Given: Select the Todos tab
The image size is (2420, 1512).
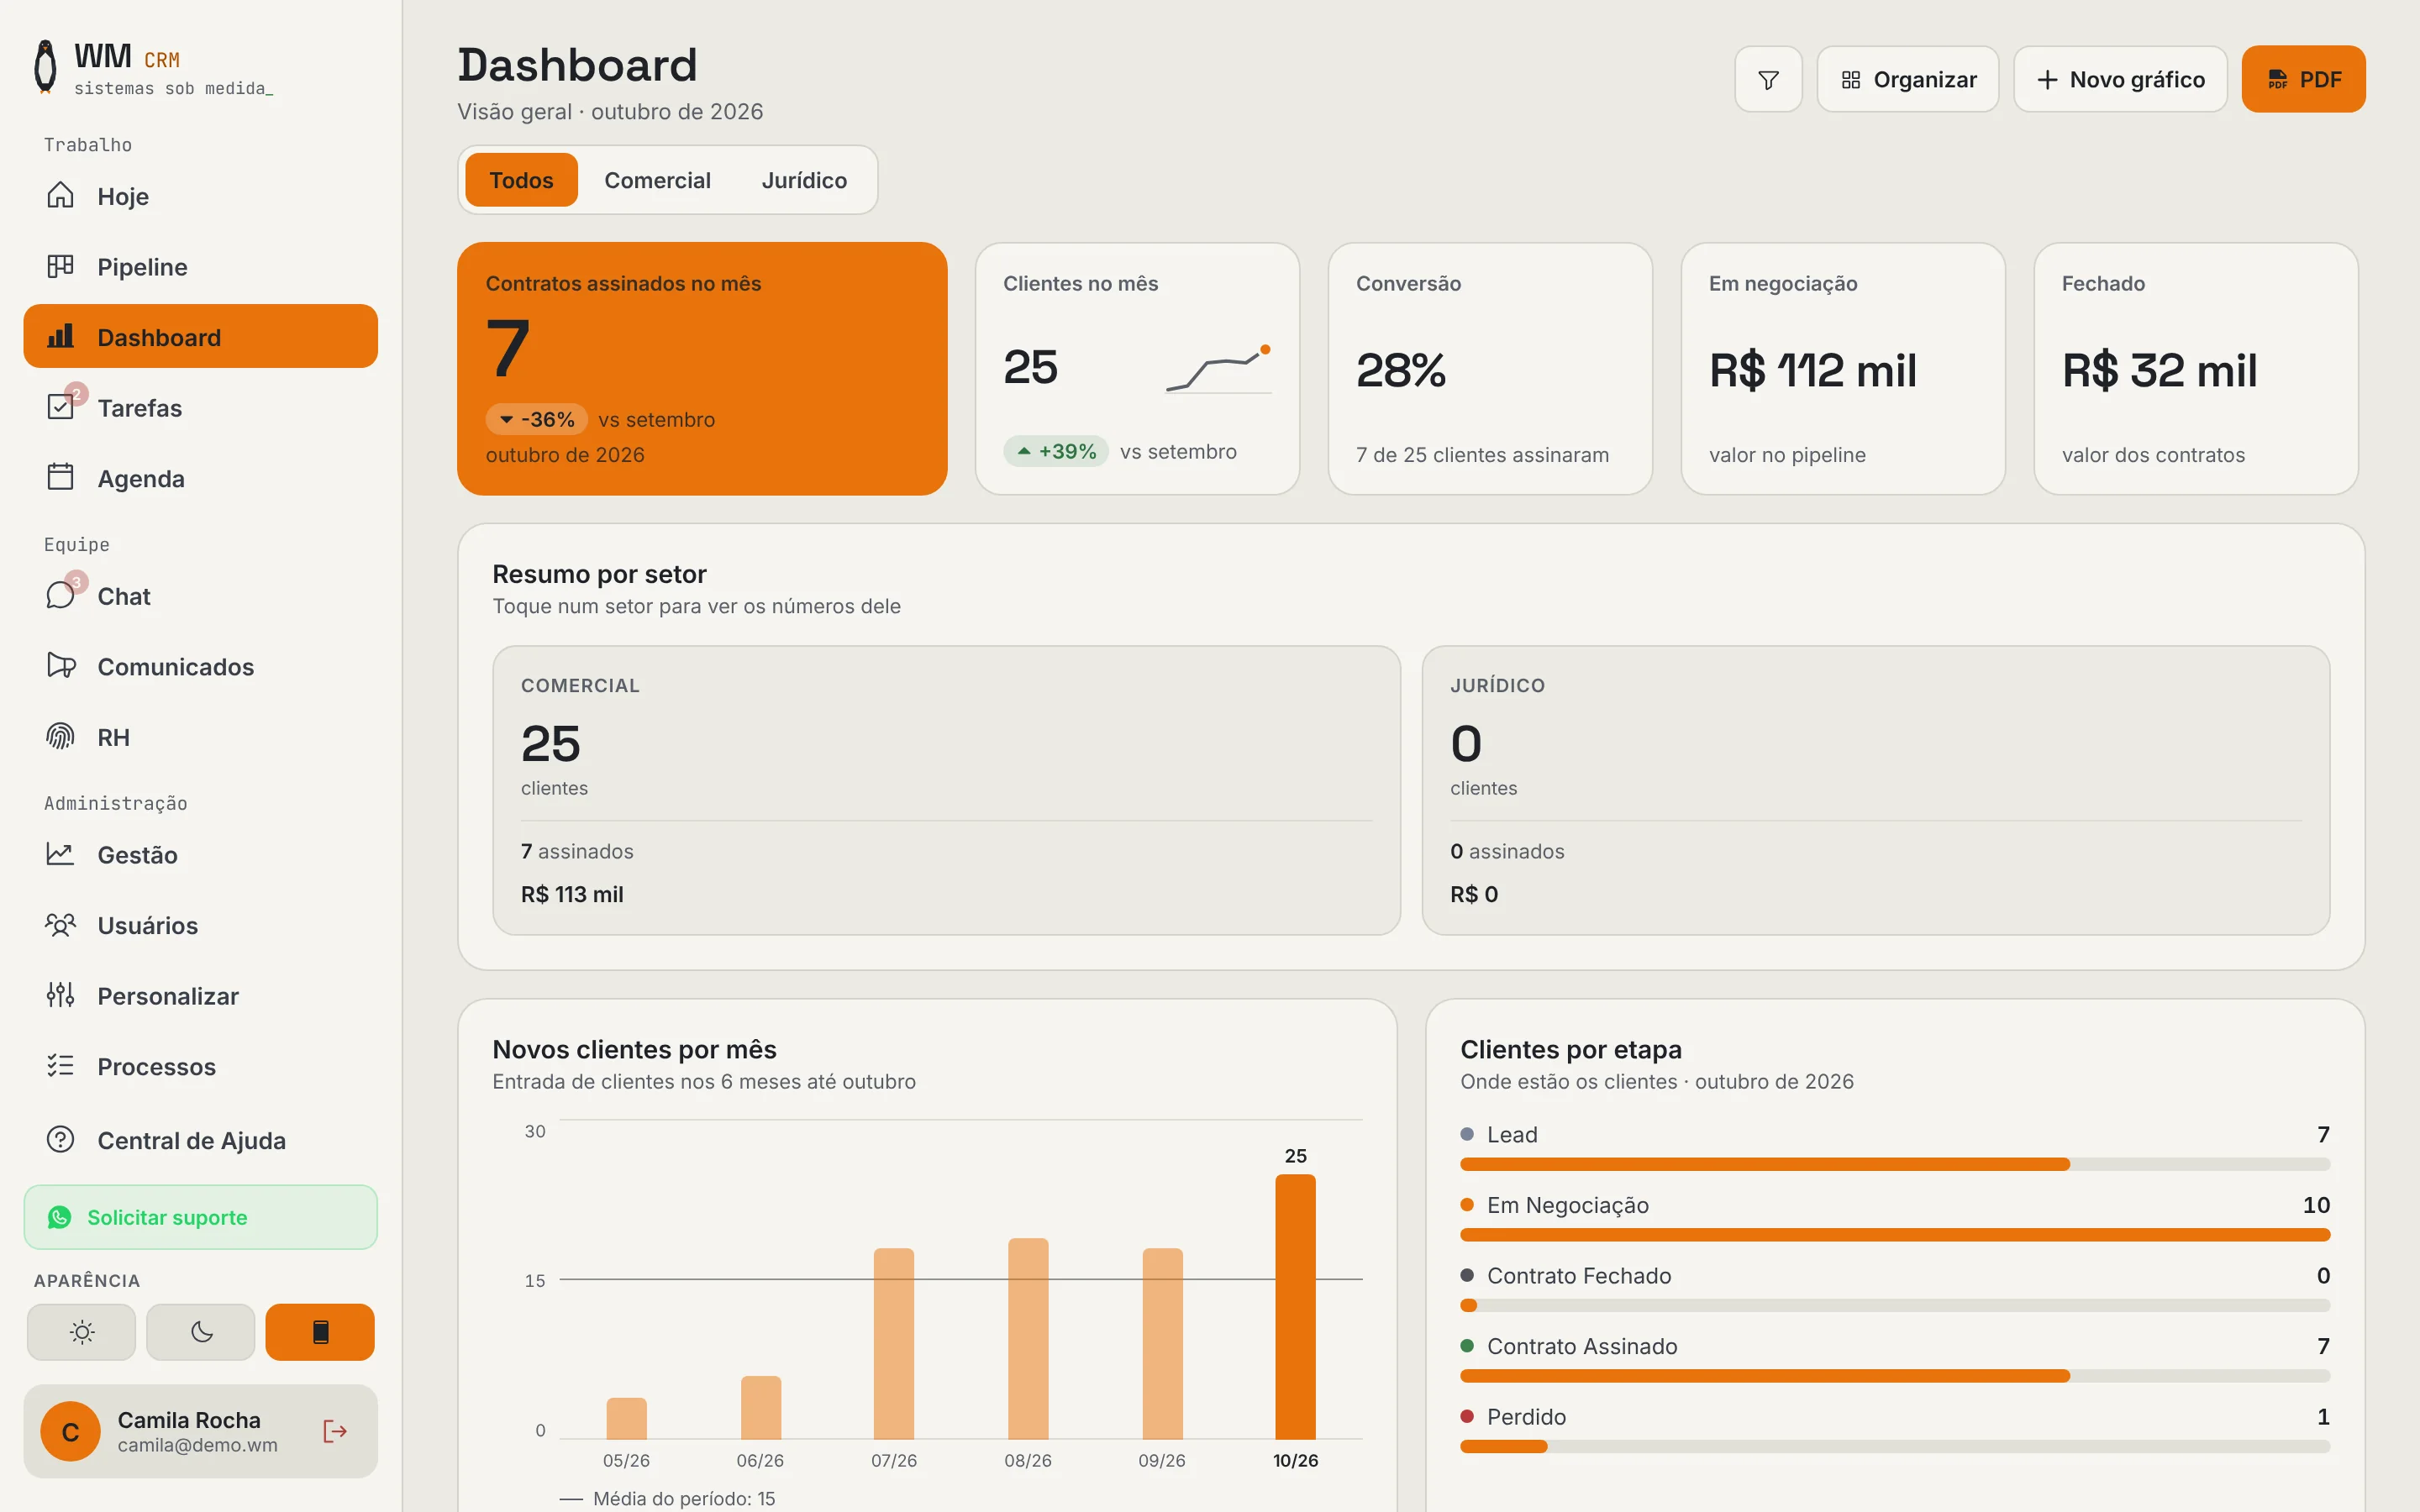Looking at the screenshot, I should click(521, 180).
